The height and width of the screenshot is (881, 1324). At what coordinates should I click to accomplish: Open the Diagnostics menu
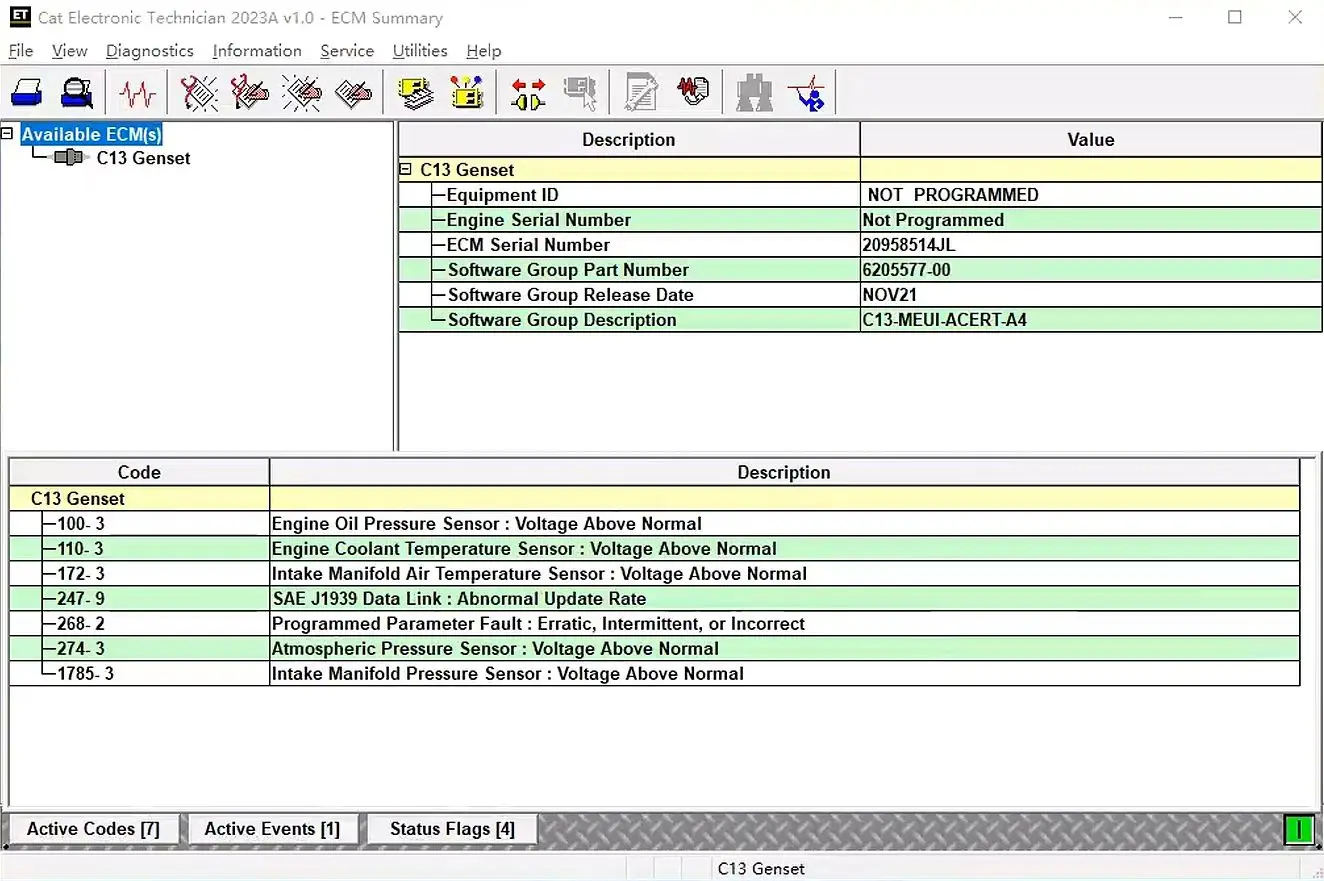(150, 51)
